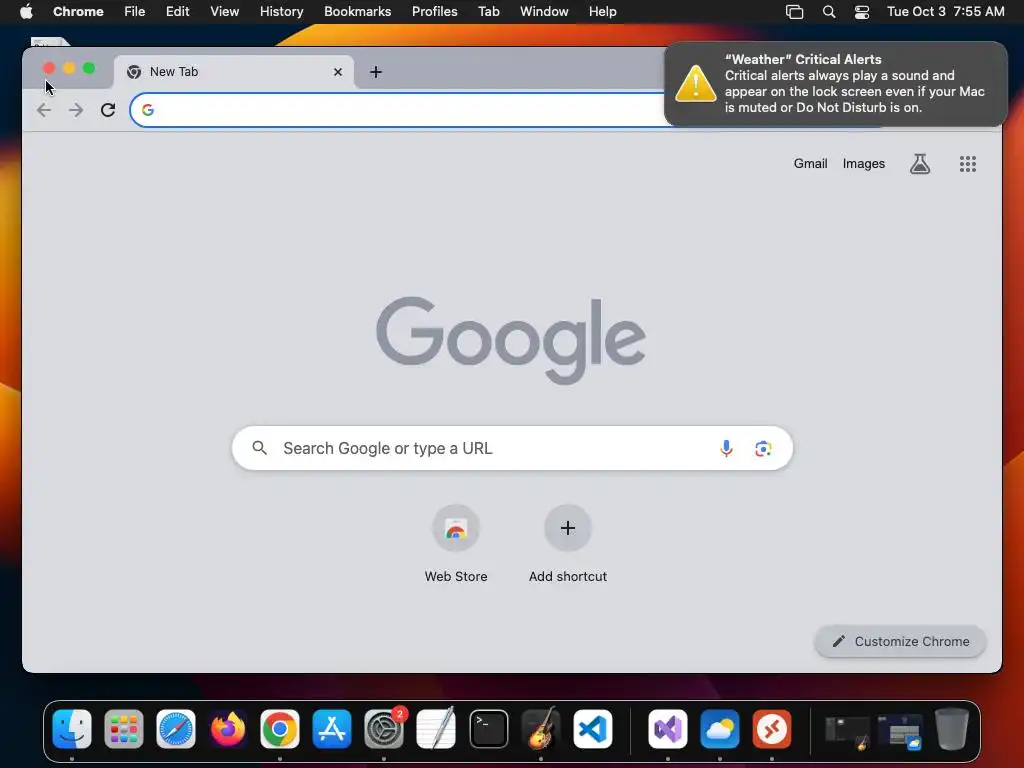Launch Safari from the Dock
Screen dimensions: 1024x768
coord(176,729)
